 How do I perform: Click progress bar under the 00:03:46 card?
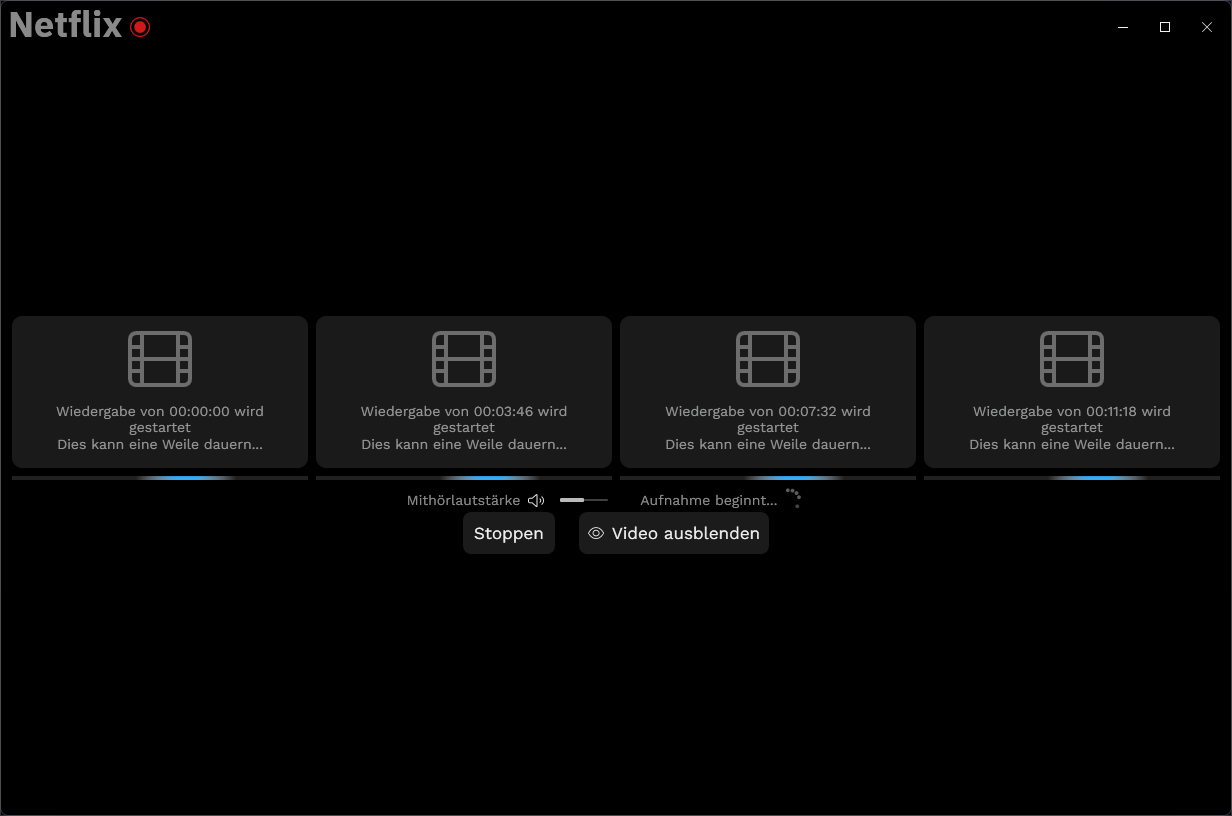pos(464,478)
